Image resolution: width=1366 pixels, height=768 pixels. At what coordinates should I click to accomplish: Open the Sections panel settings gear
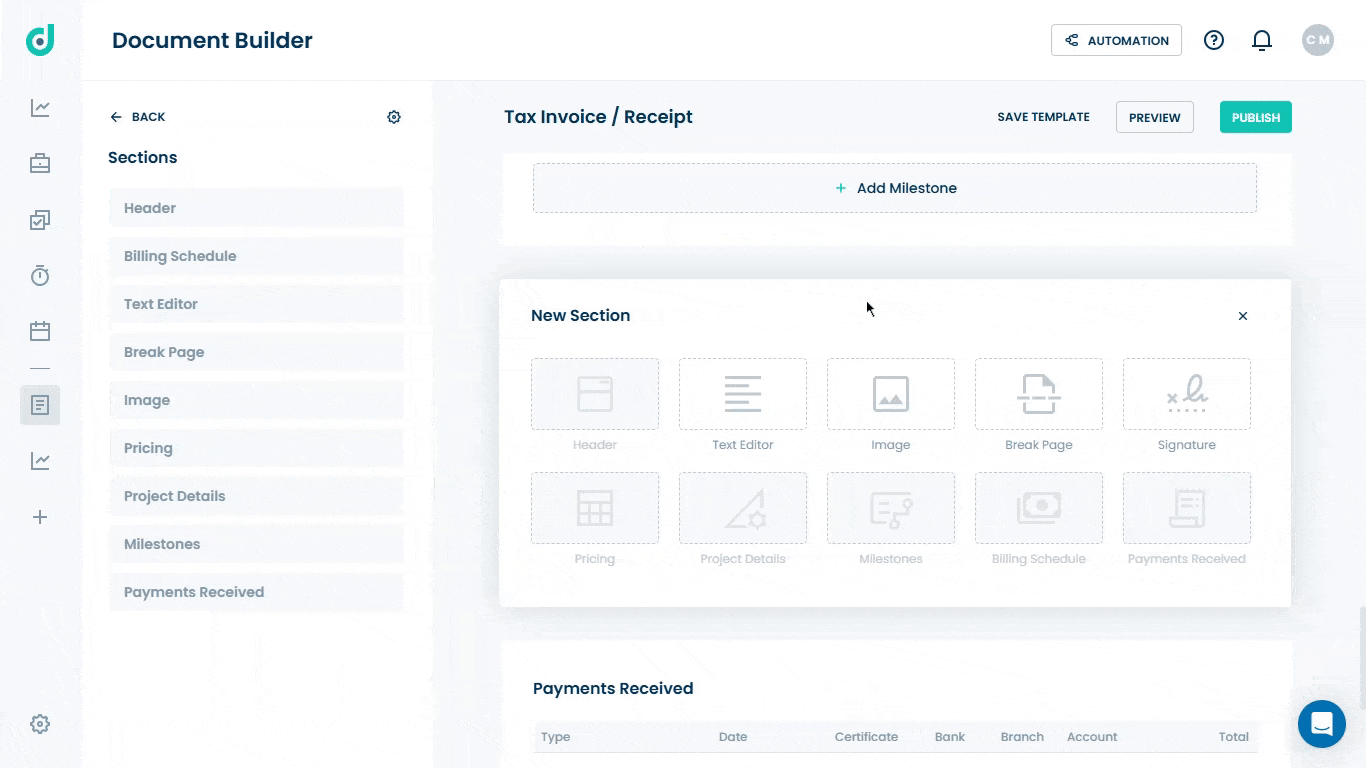coord(394,117)
